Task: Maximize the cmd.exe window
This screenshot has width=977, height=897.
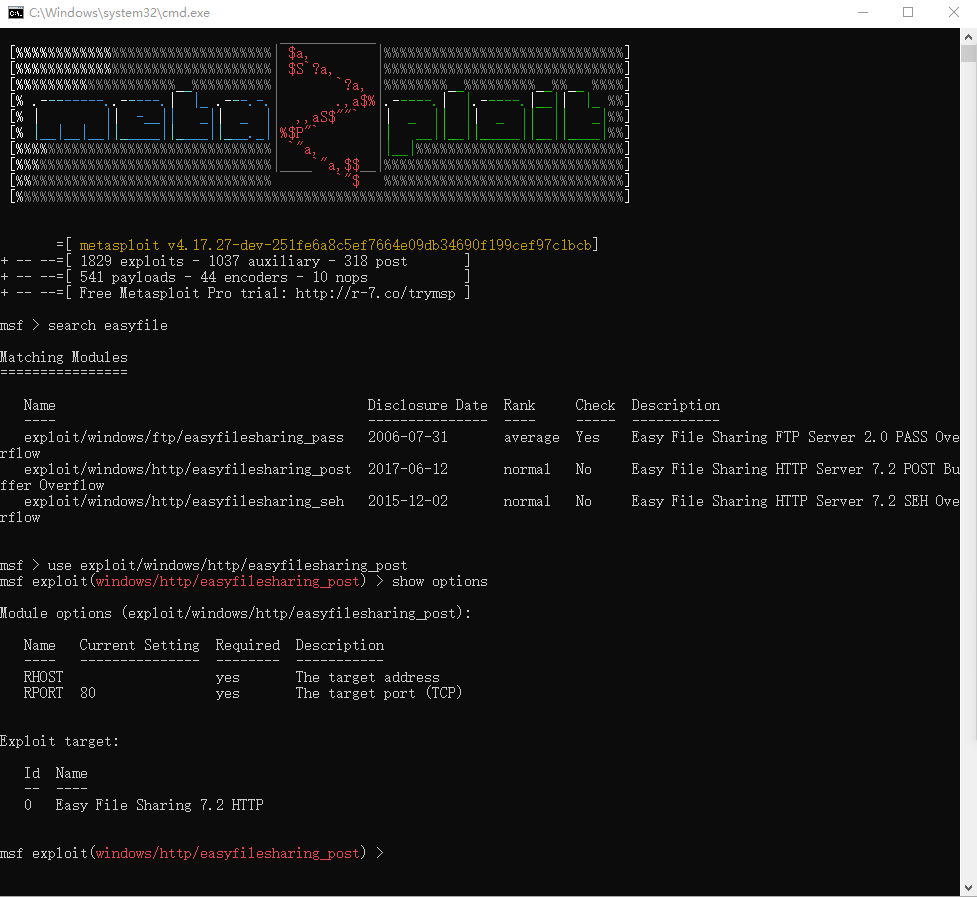Action: 908,12
